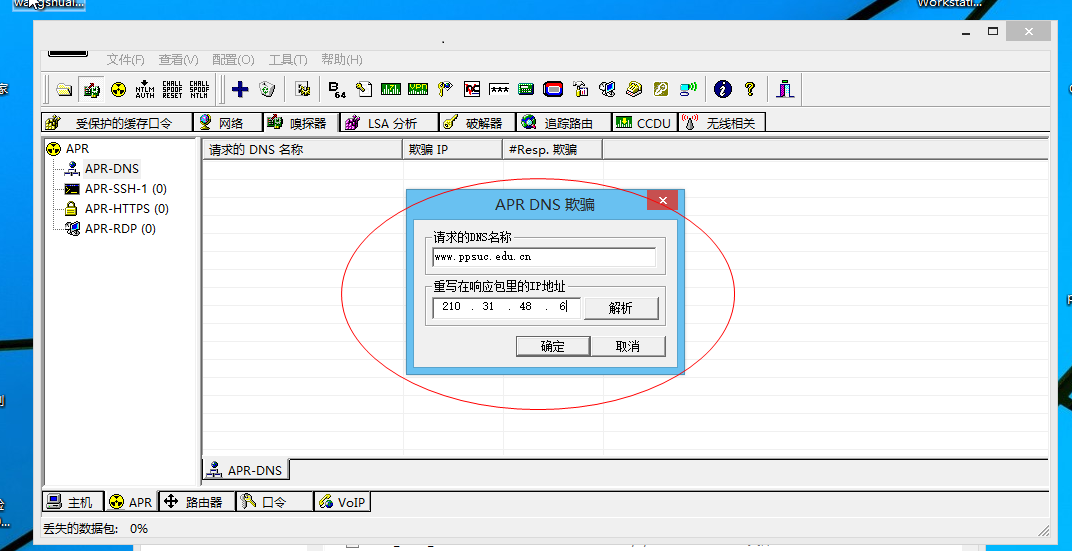Switch to the bottom 主机 tab
1072x551 pixels.
(72, 502)
